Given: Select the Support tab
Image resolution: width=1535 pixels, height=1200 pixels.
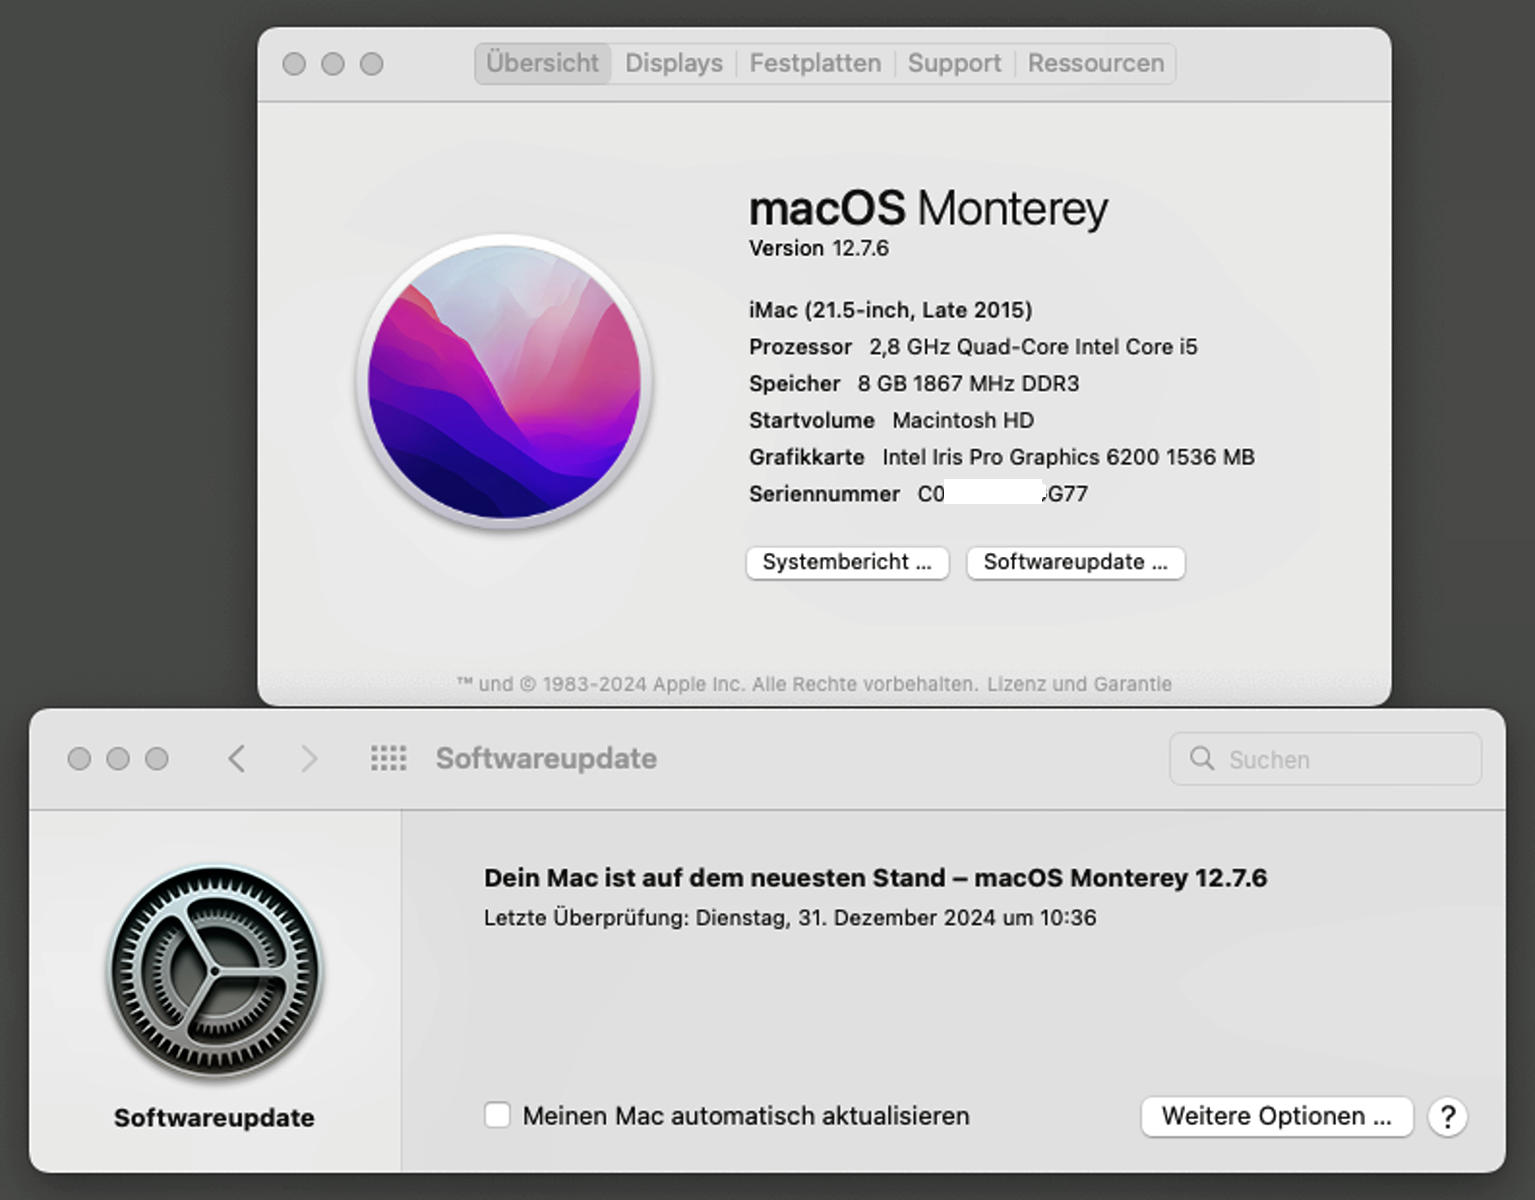Looking at the screenshot, I should (x=954, y=63).
